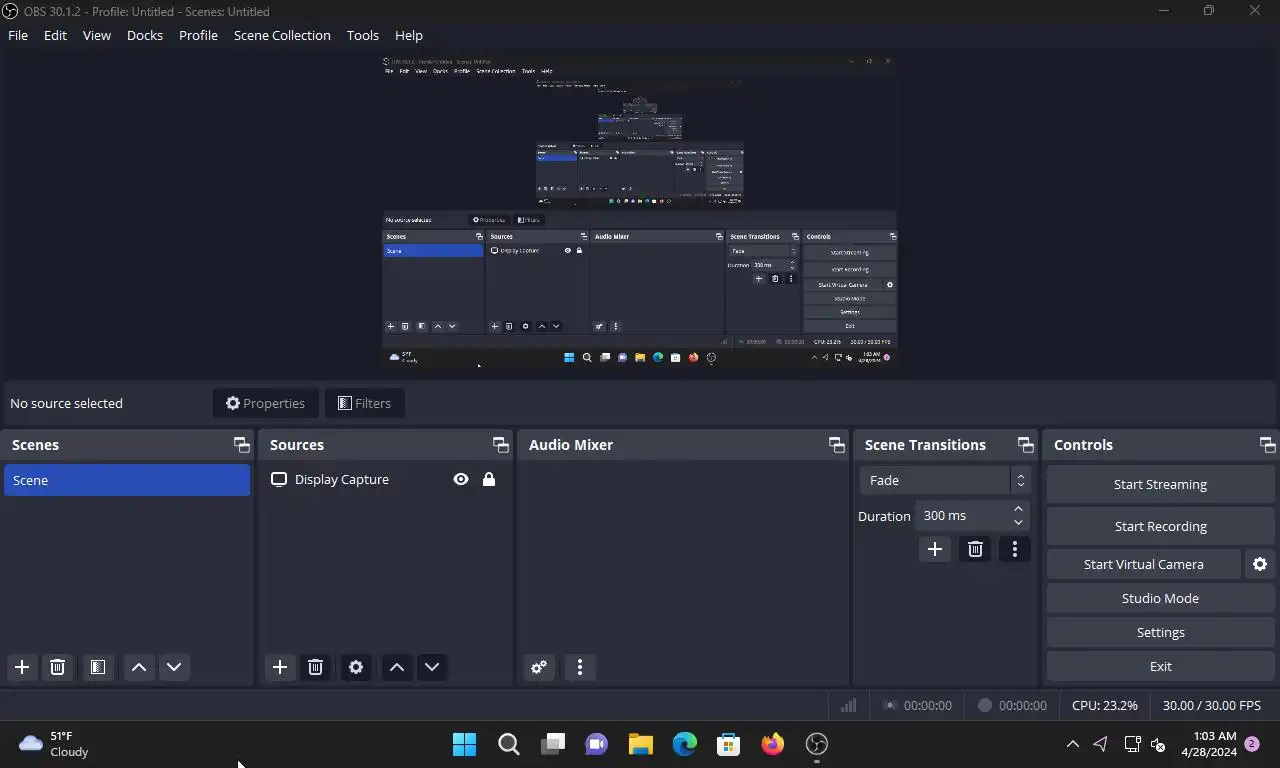
Task: Increase duration with up stepper arrow
Action: coord(1018,509)
